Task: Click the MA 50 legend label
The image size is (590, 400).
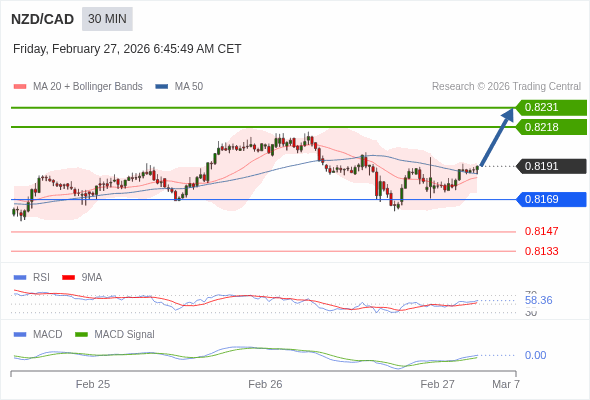Action: point(189,87)
